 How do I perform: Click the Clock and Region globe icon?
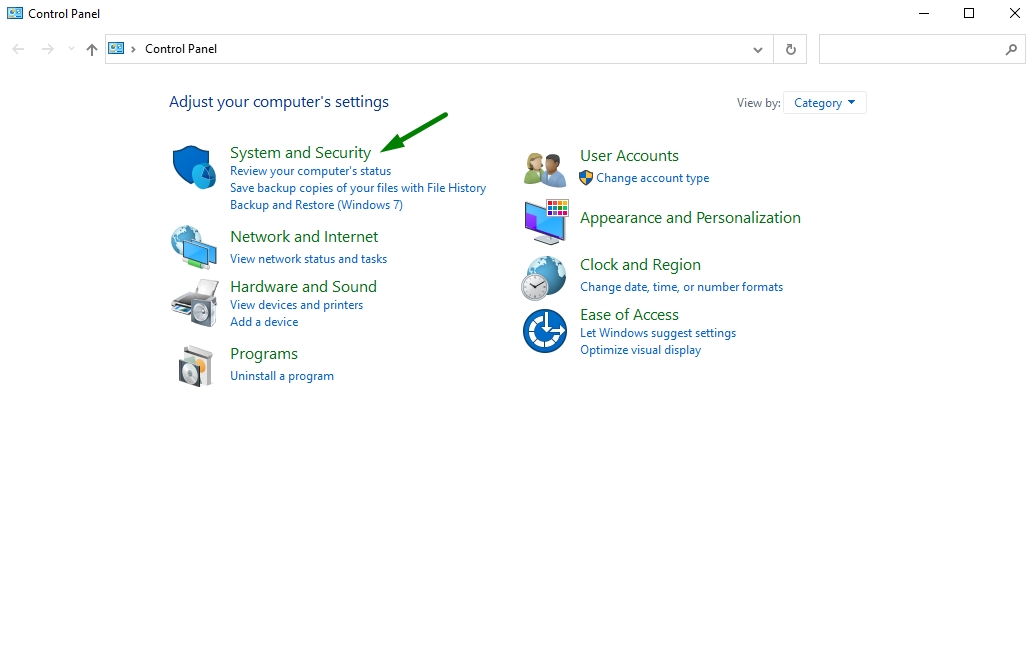point(544,278)
